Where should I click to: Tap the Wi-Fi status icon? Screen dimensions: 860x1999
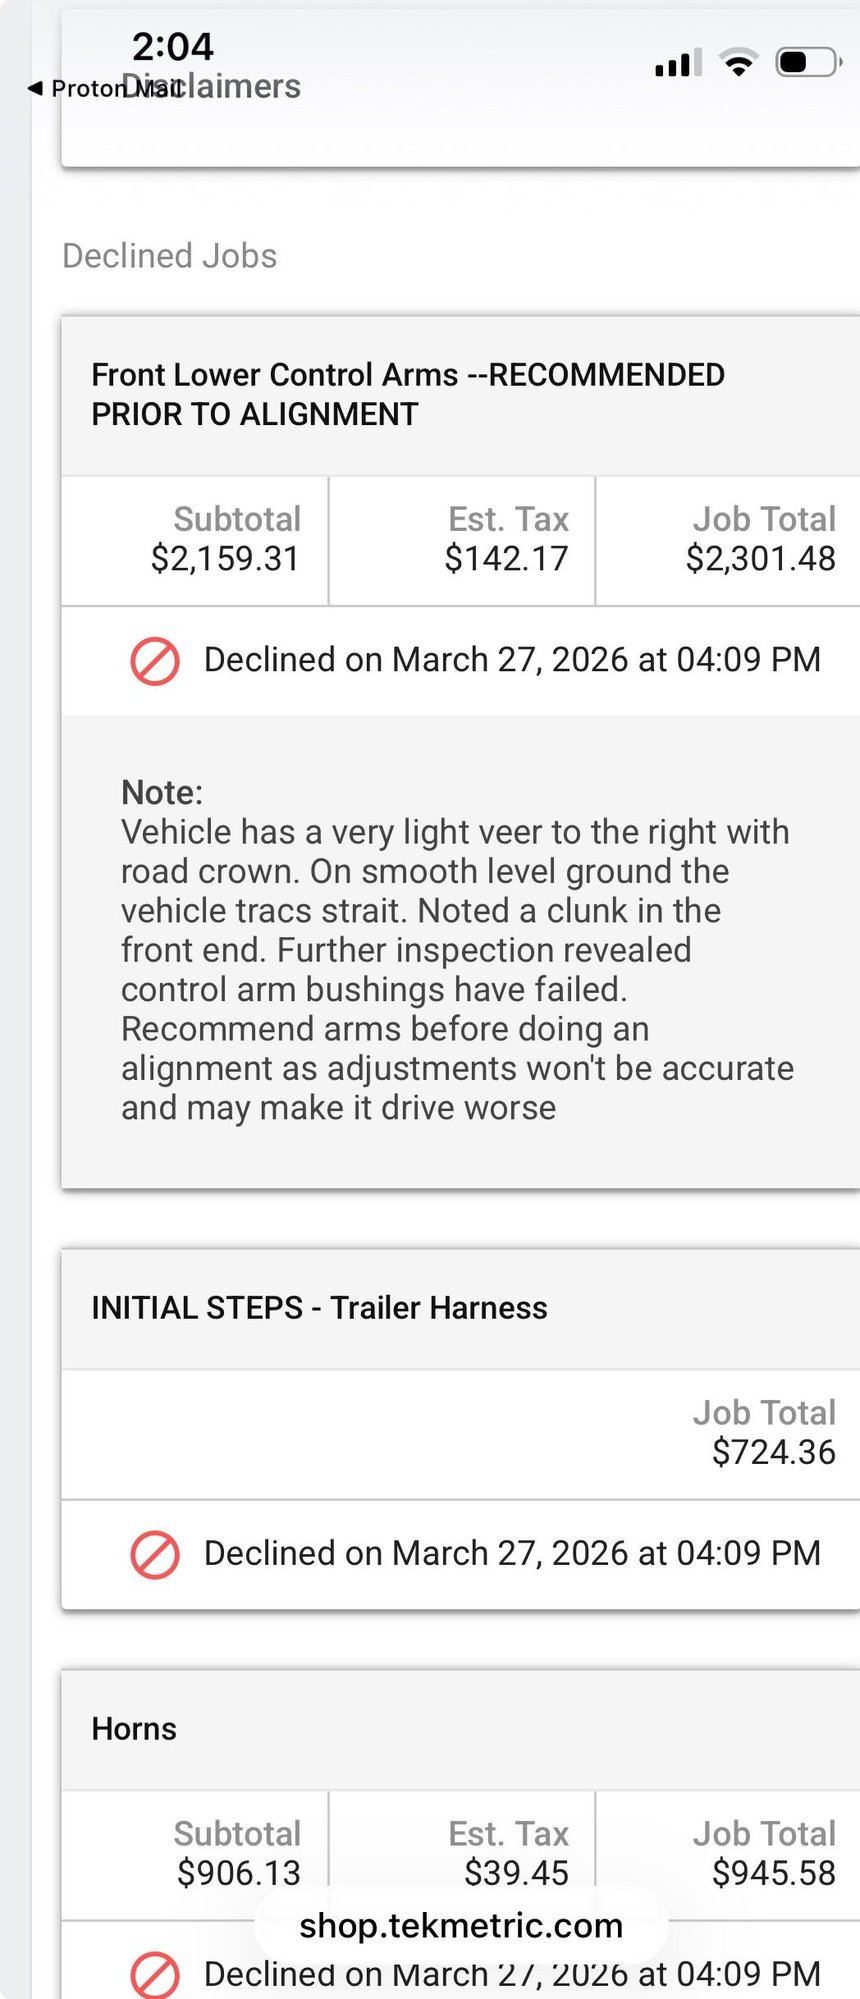pyautogui.click(x=739, y=63)
